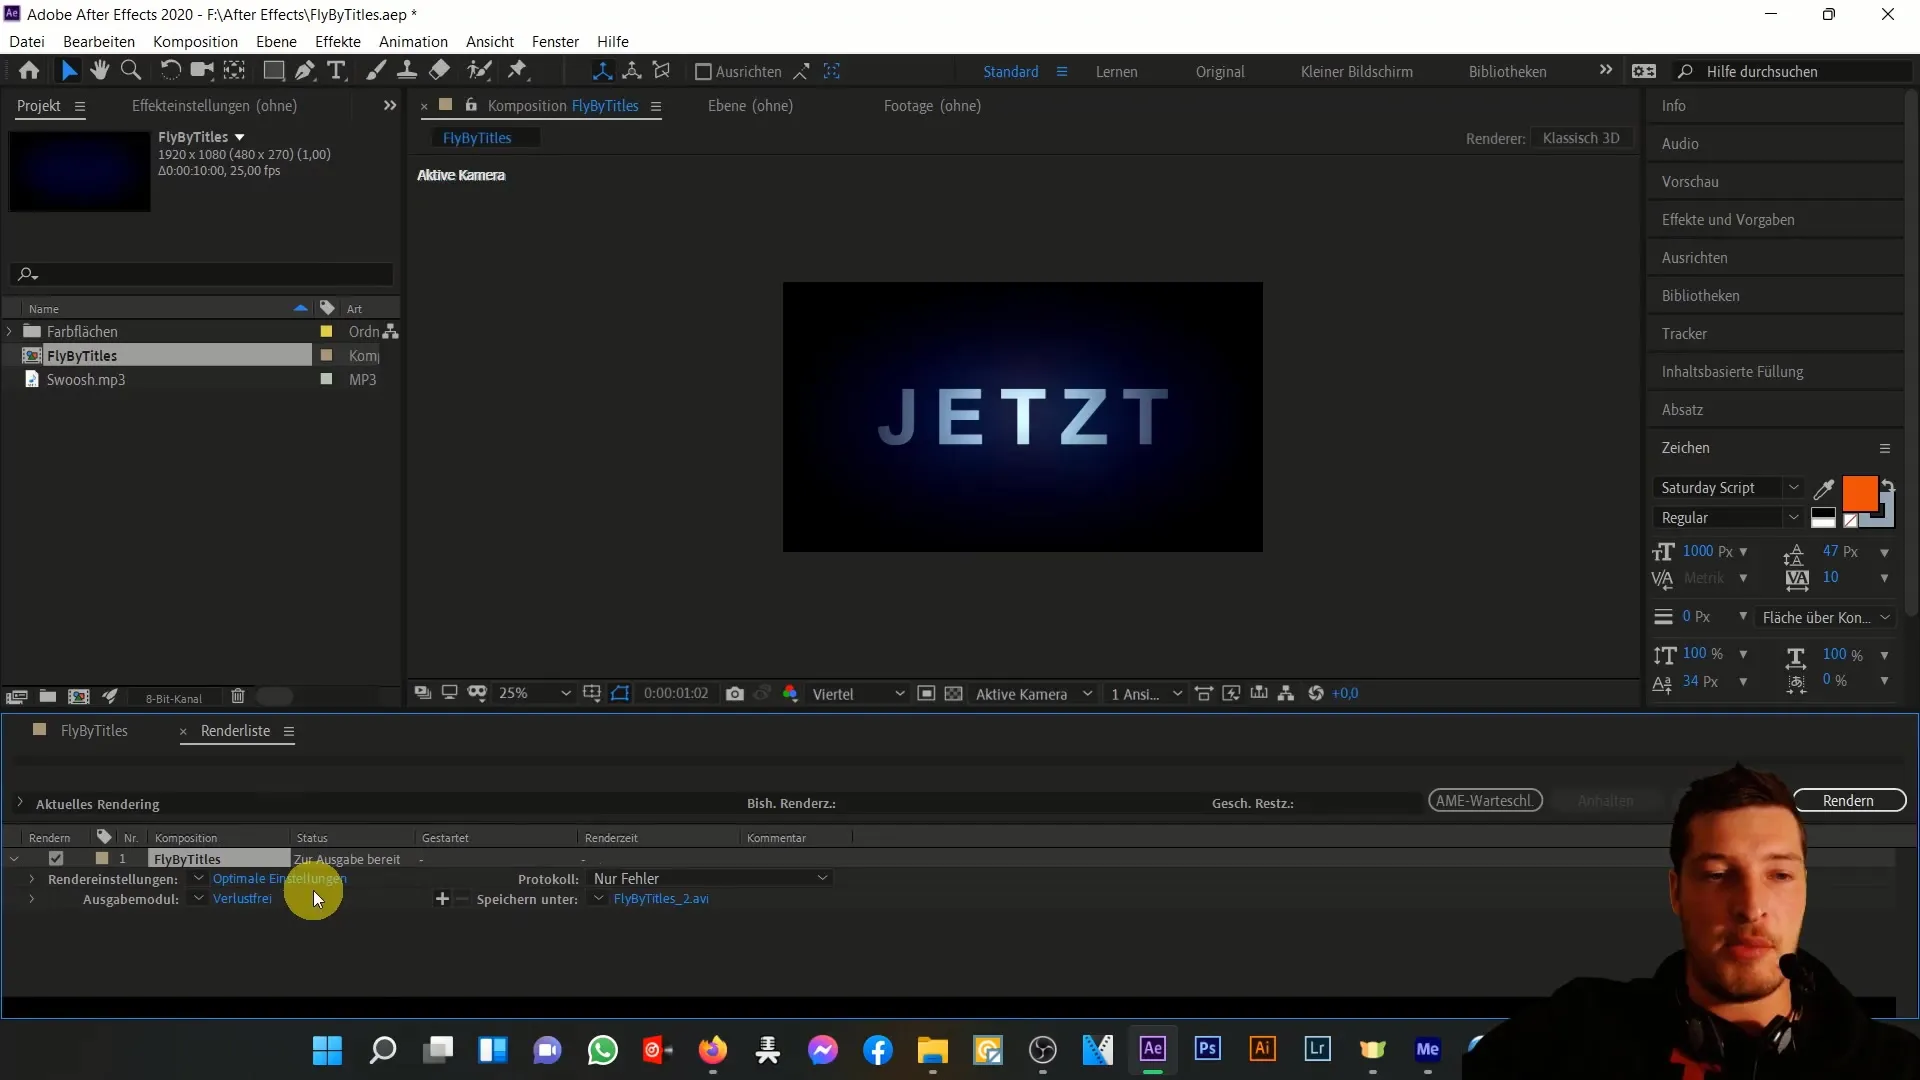Select the Rotation tool

tap(170, 71)
